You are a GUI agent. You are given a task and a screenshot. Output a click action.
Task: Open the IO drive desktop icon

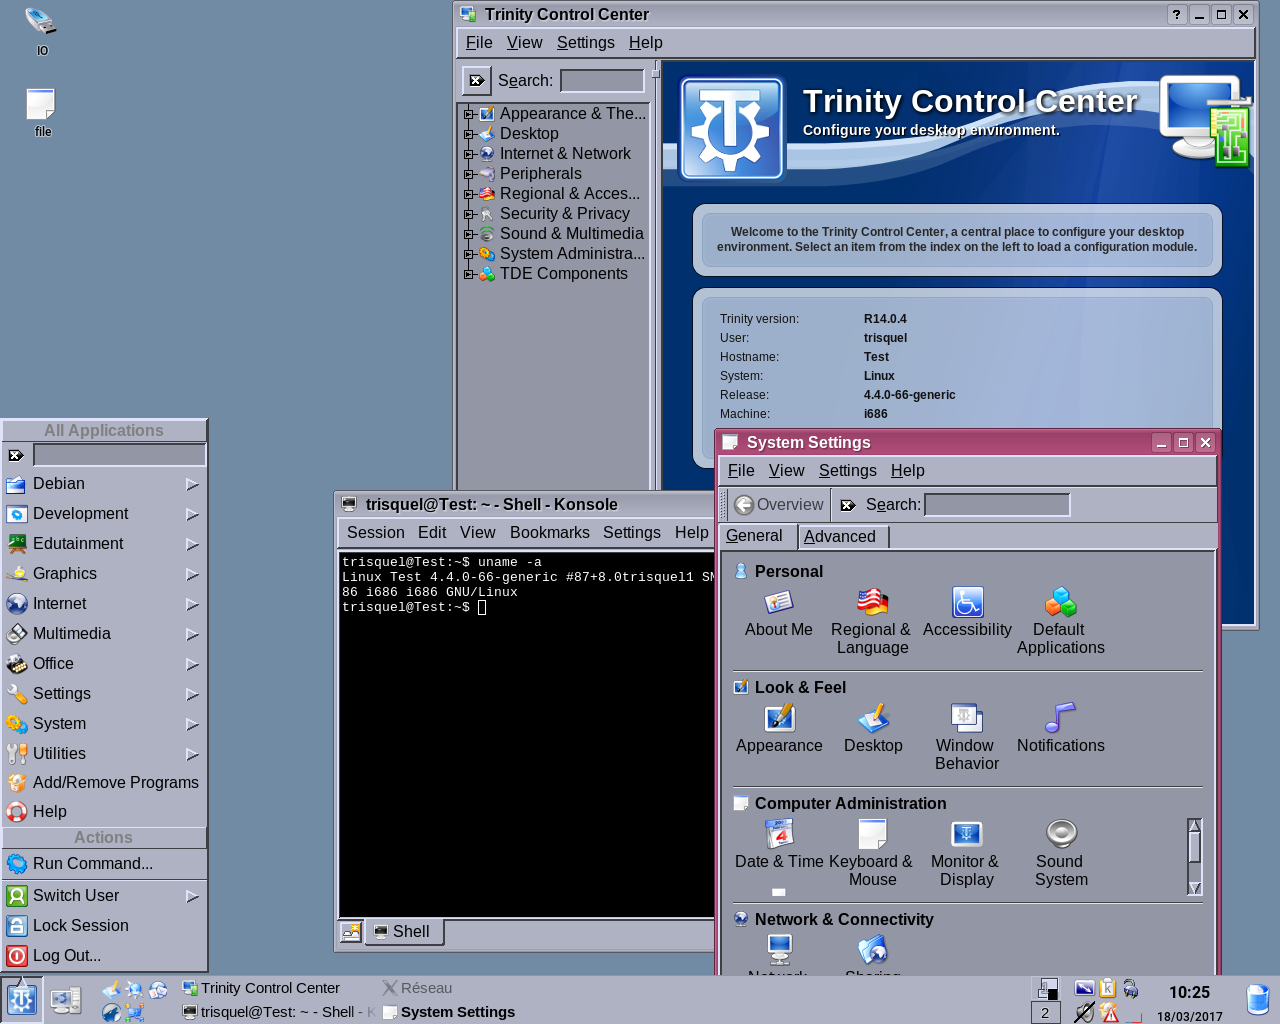coord(41,30)
